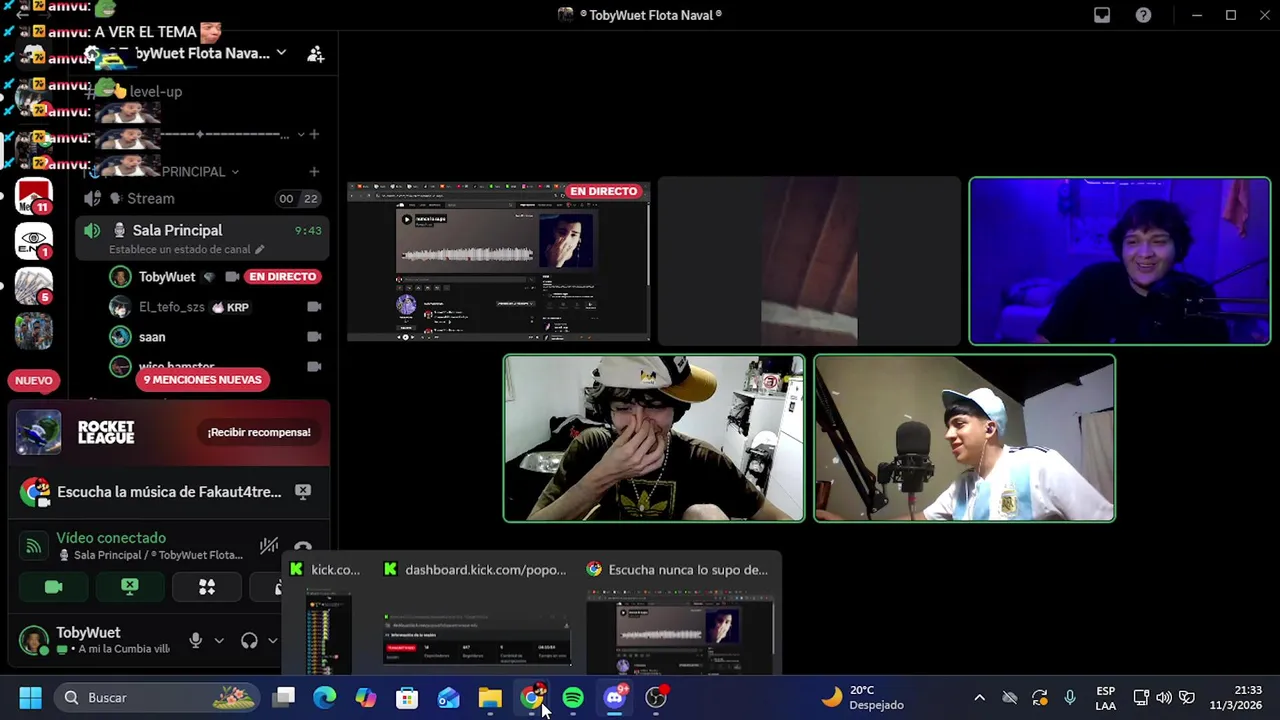This screenshot has height=720, width=1280.
Task: Click the Chrome icon on taskbar
Action: [532, 697]
